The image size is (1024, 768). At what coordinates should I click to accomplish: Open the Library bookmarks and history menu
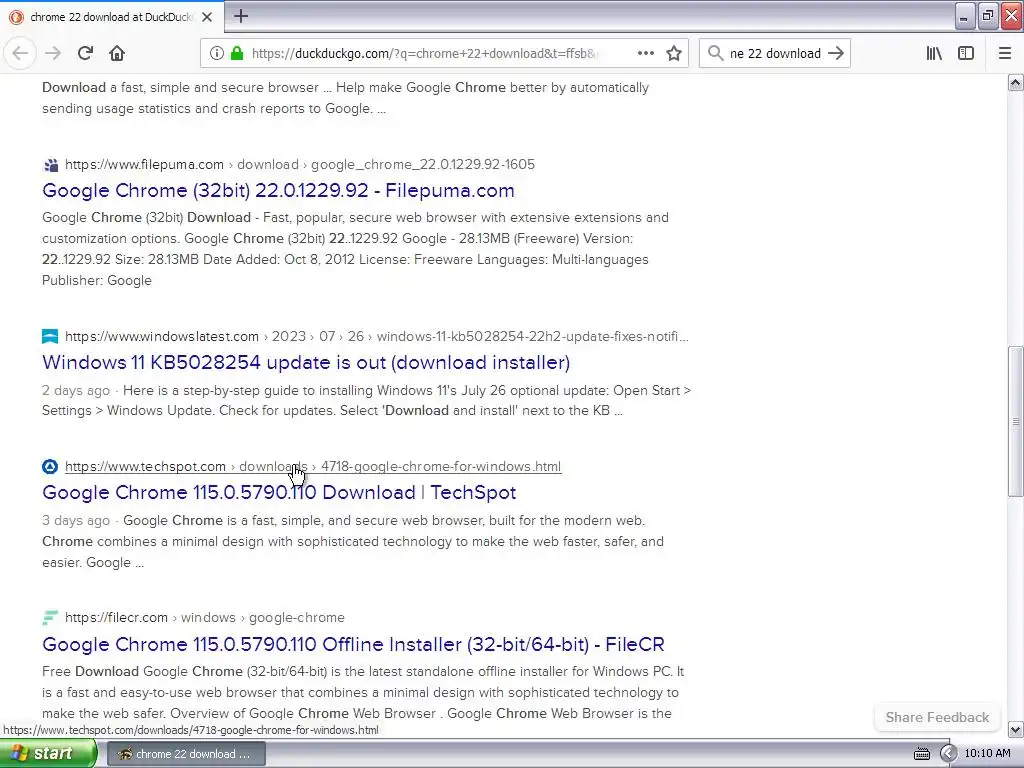coord(934,54)
